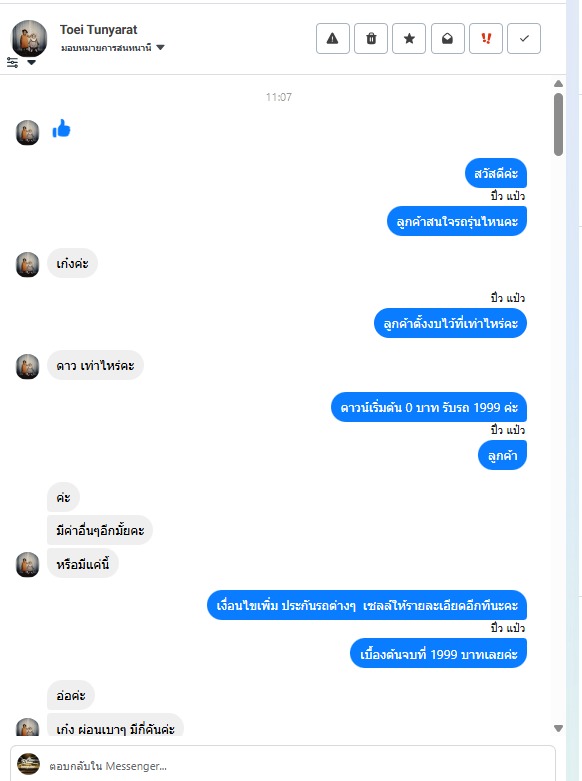Mark conversation unread with envelope icon
The height and width of the screenshot is (781, 582).
point(447,38)
